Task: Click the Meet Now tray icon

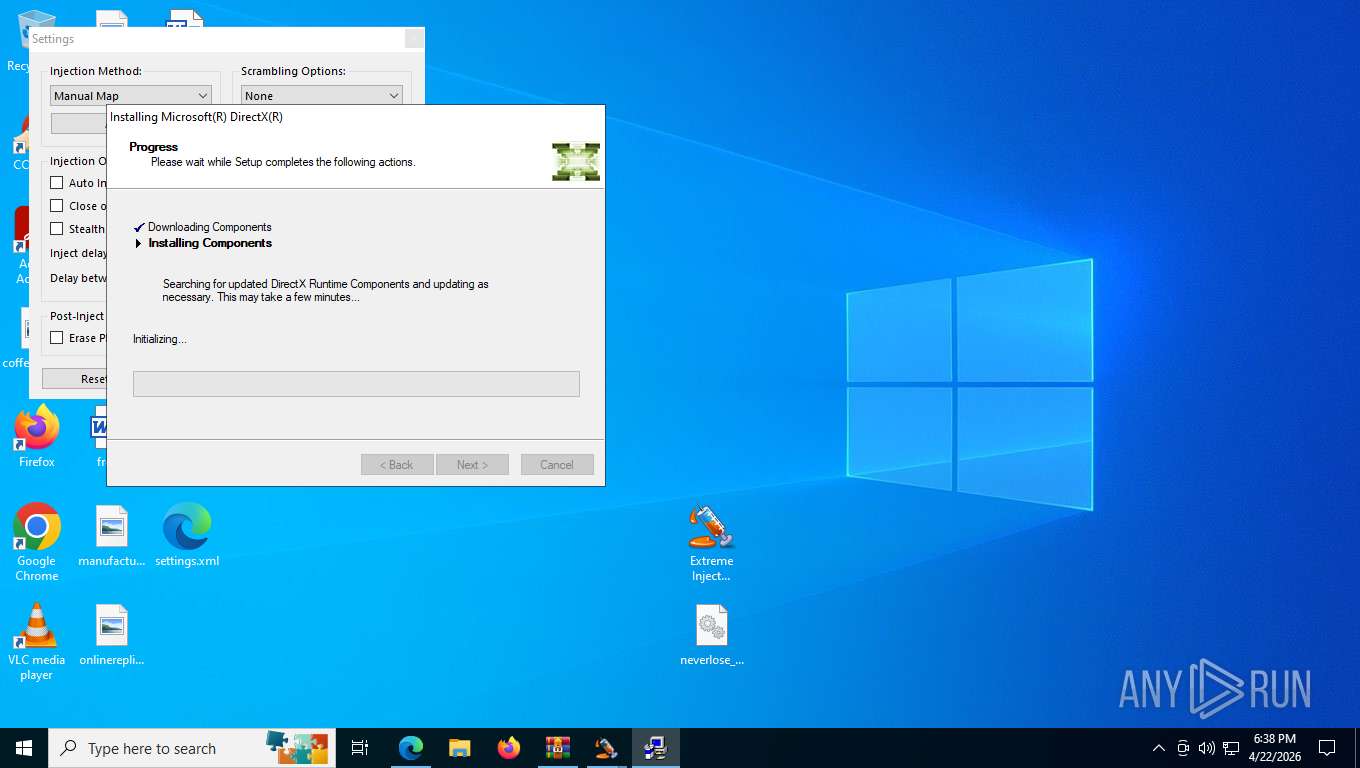Action: click(x=1183, y=748)
